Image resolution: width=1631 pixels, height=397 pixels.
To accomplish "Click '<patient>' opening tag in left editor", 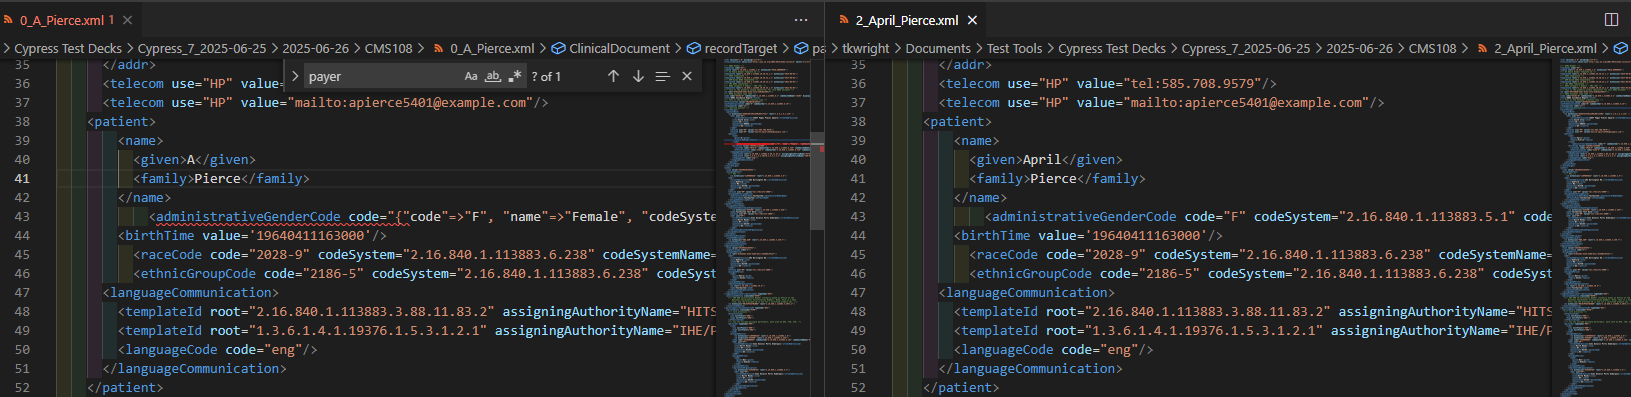I will click(122, 121).
